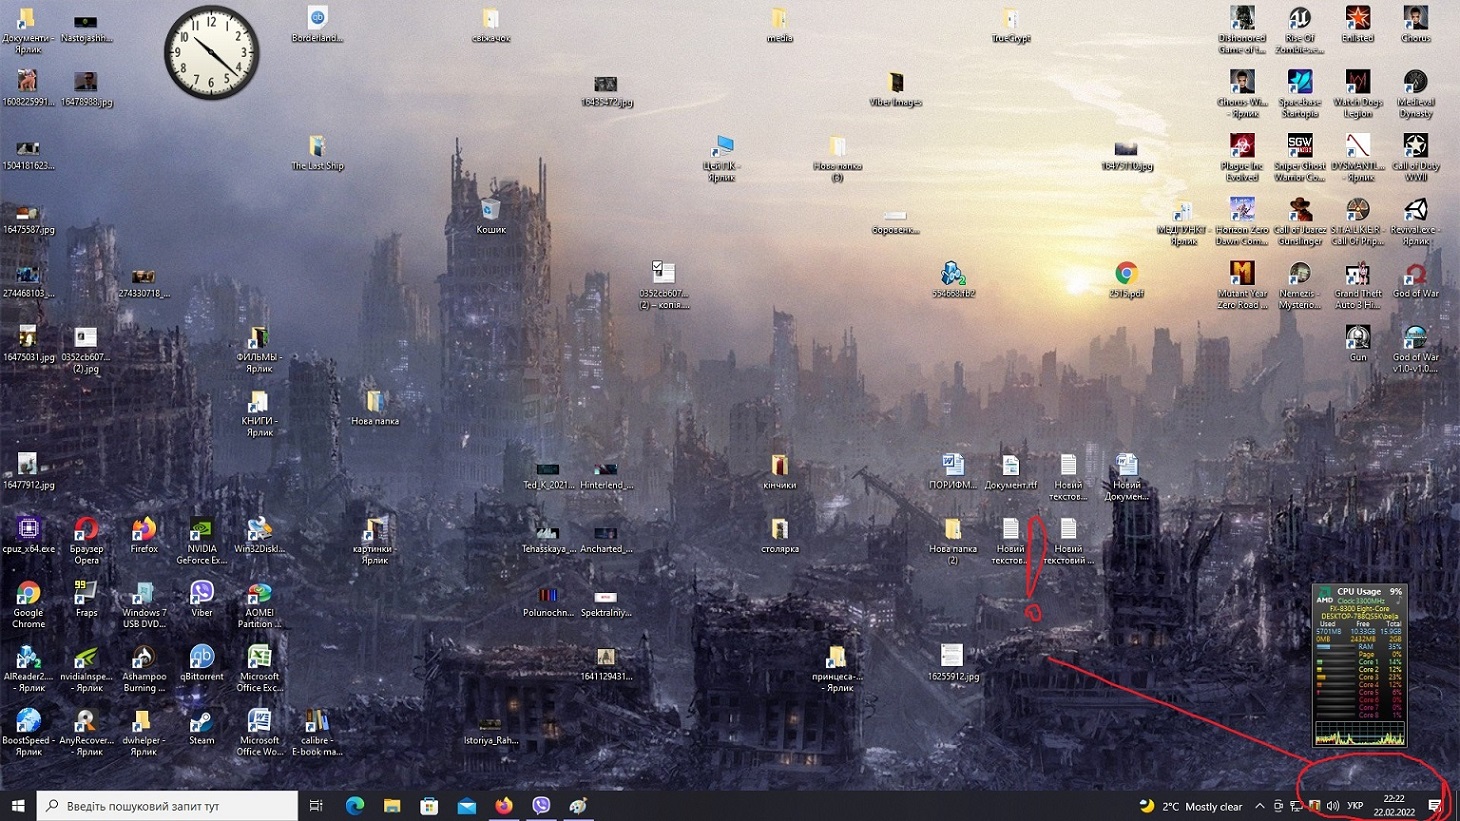
Task: Select the nvidiaInspector shortcut
Action: pos(86,669)
